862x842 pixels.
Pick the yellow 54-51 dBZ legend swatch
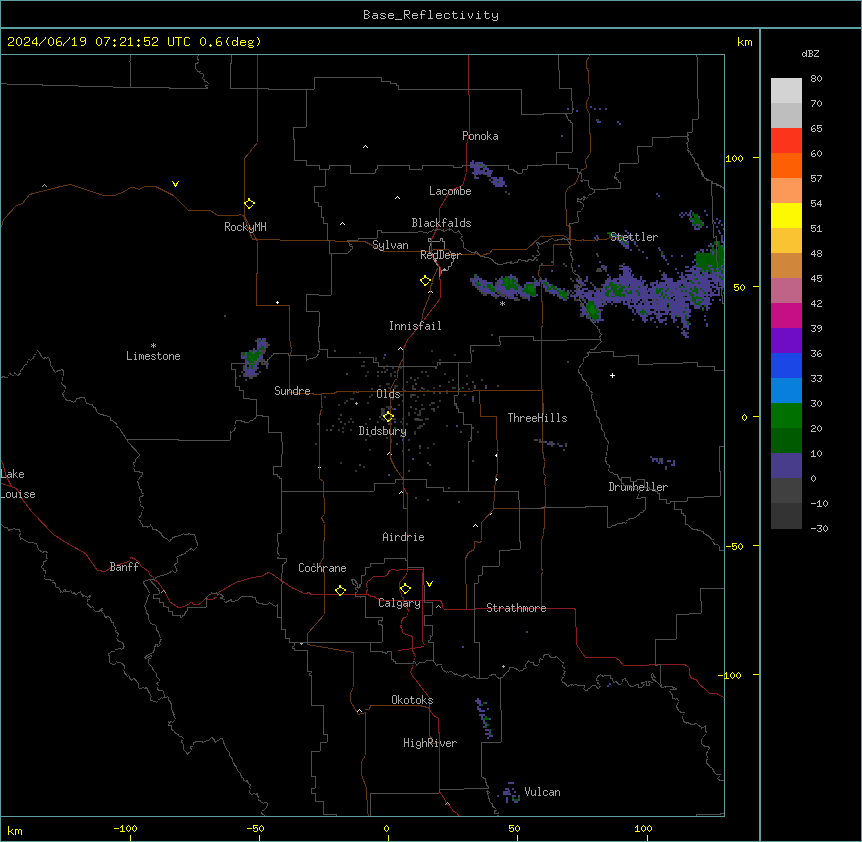pos(786,215)
